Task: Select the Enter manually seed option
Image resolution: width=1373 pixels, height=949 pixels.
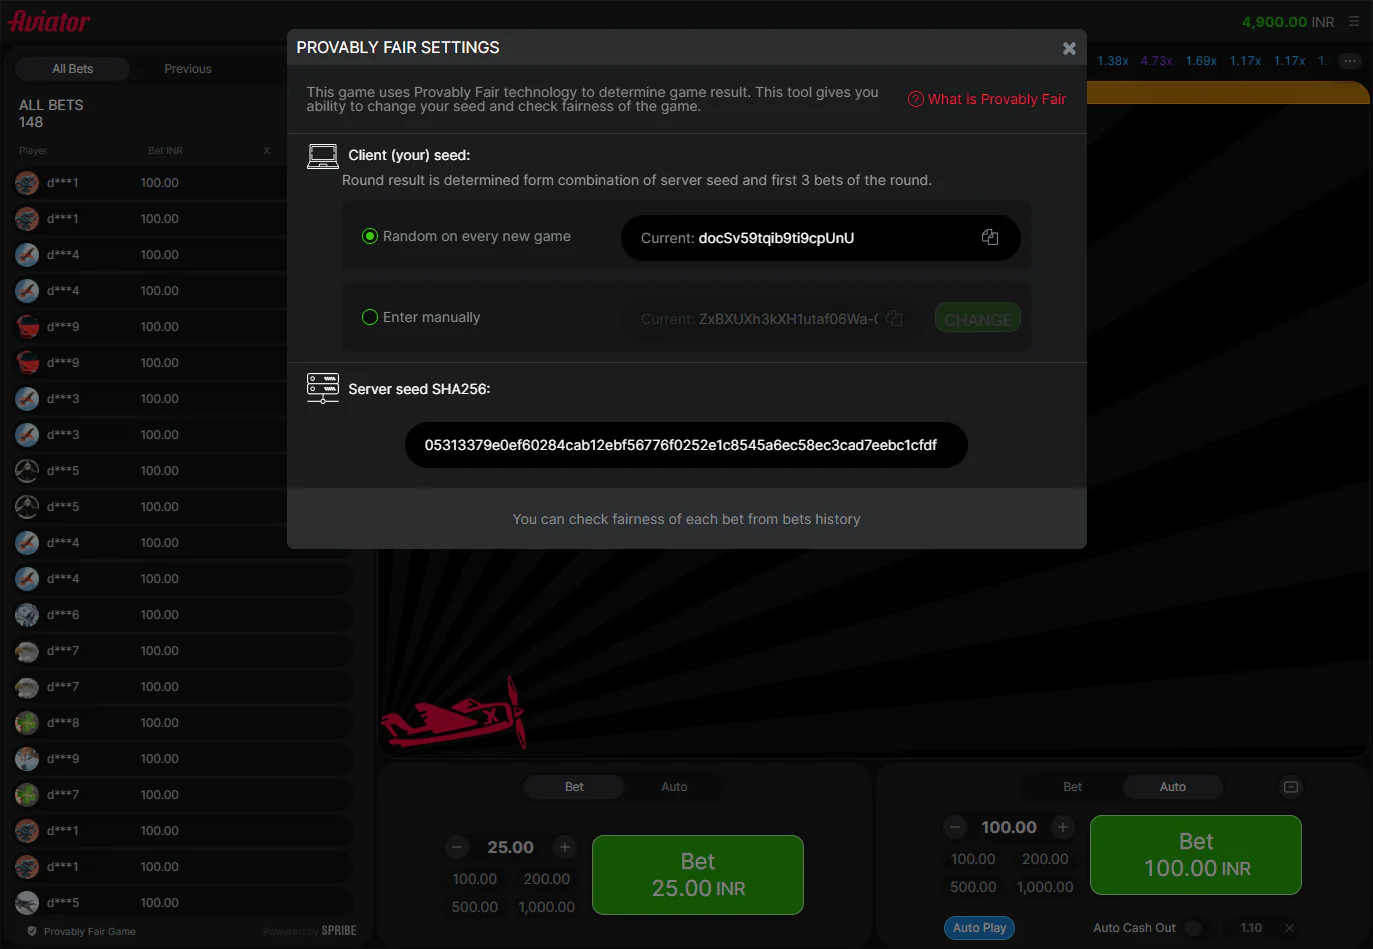Action: pos(370,317)
